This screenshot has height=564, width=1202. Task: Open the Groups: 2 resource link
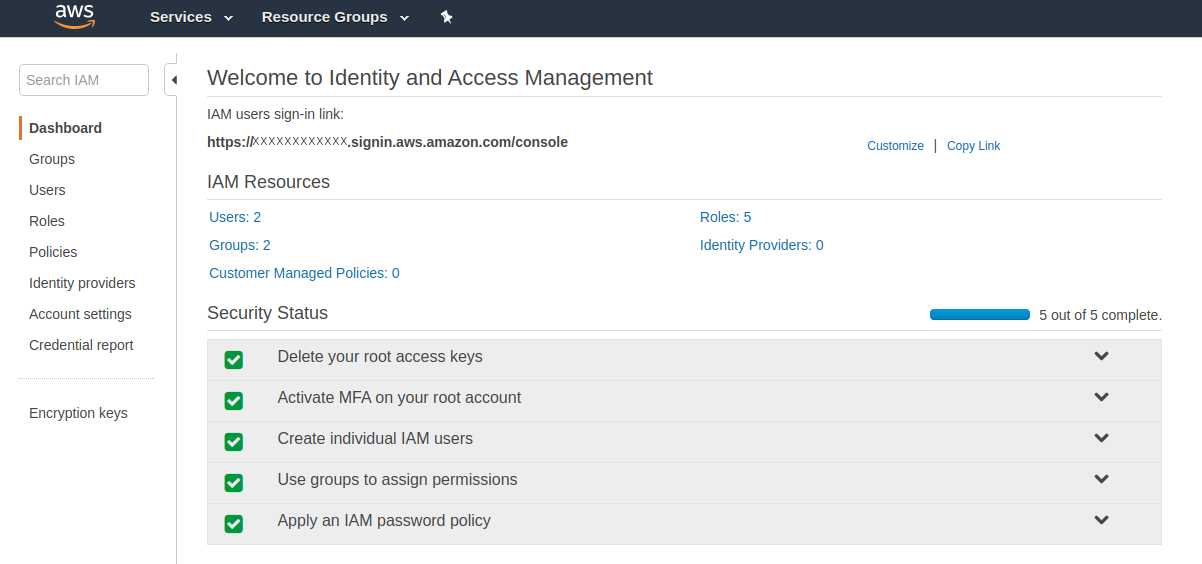(240, 245)
